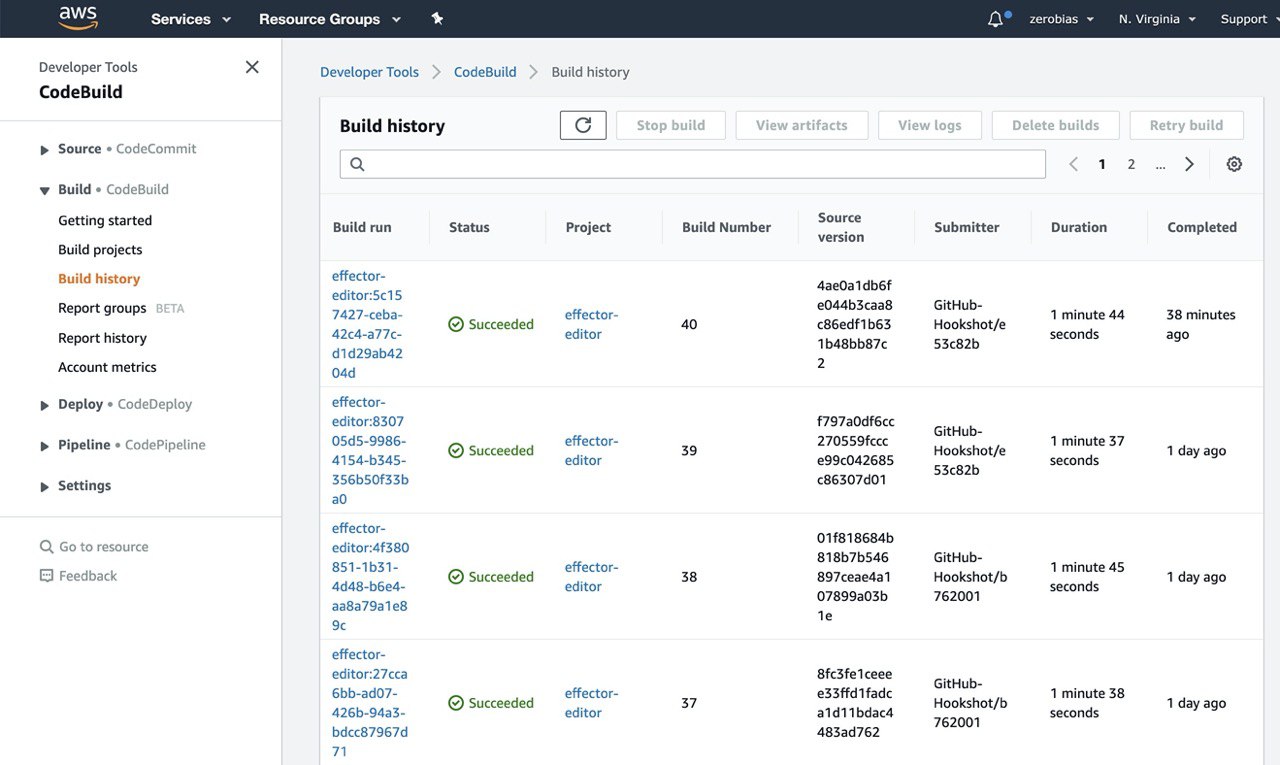
Task: Click the Retry build button
Action: point(1187,125)
